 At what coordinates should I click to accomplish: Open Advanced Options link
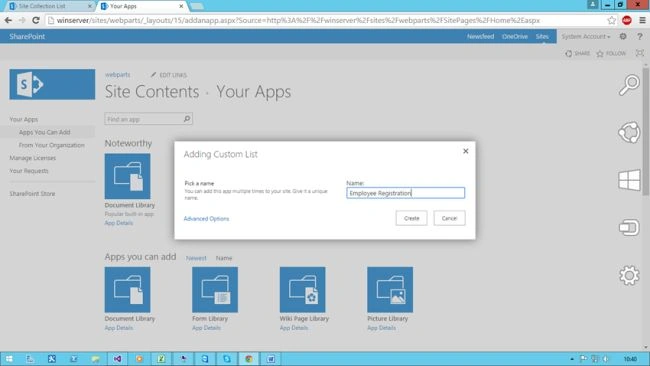point(206,218)
